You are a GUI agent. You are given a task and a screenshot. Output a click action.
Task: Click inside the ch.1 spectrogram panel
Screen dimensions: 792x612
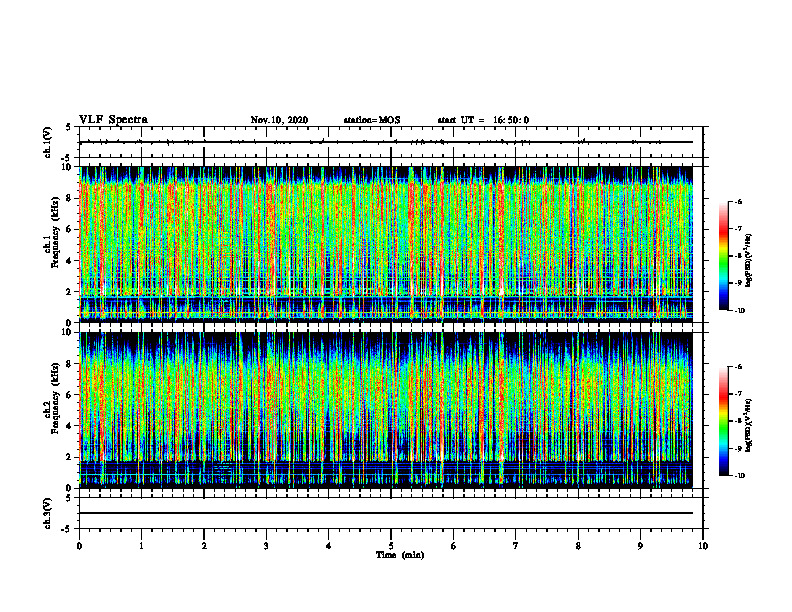(386, 244)
